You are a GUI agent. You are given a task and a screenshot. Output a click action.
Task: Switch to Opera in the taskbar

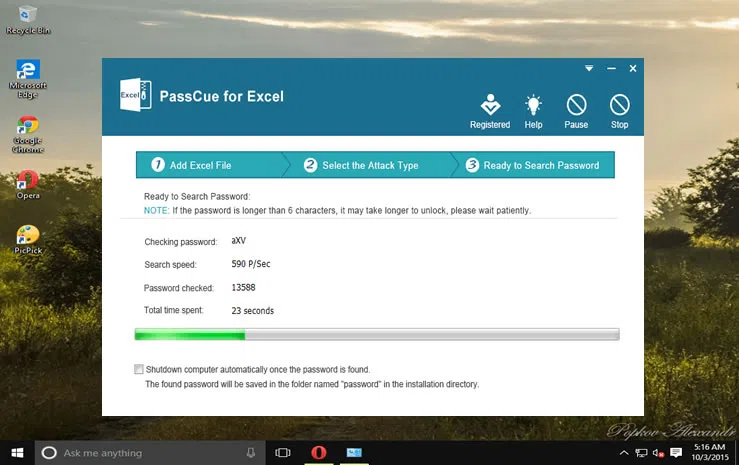click(319, 453)
